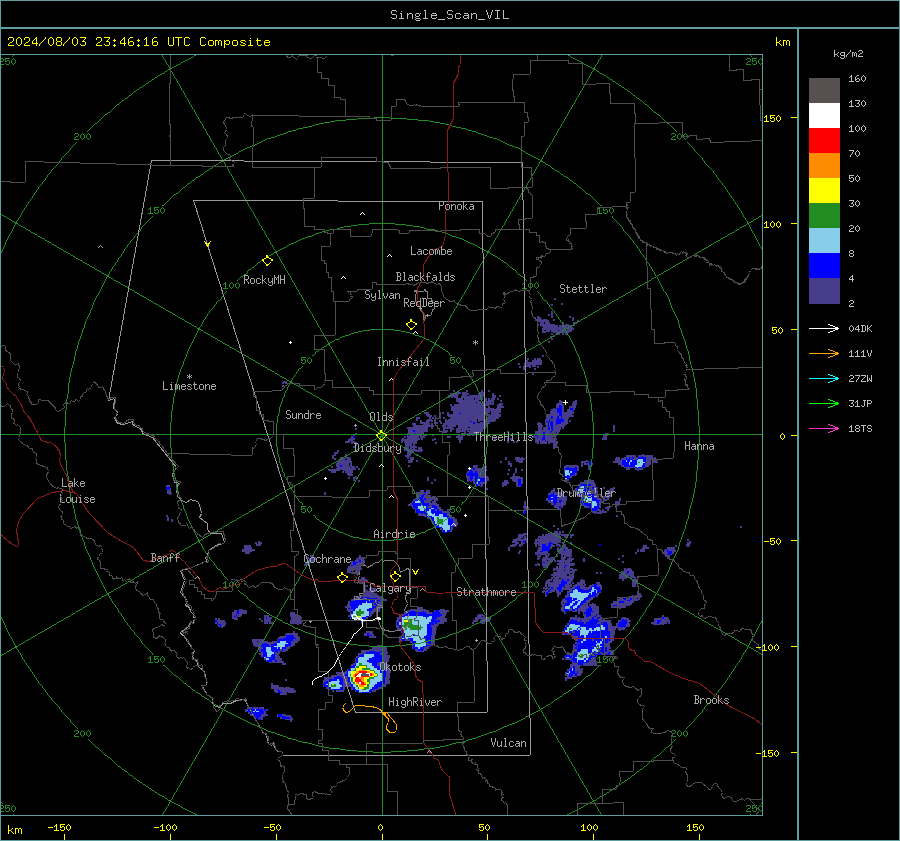This screenshot has height=841, width=900.
Task: Click the Airdrie city label
Action: 394,534
